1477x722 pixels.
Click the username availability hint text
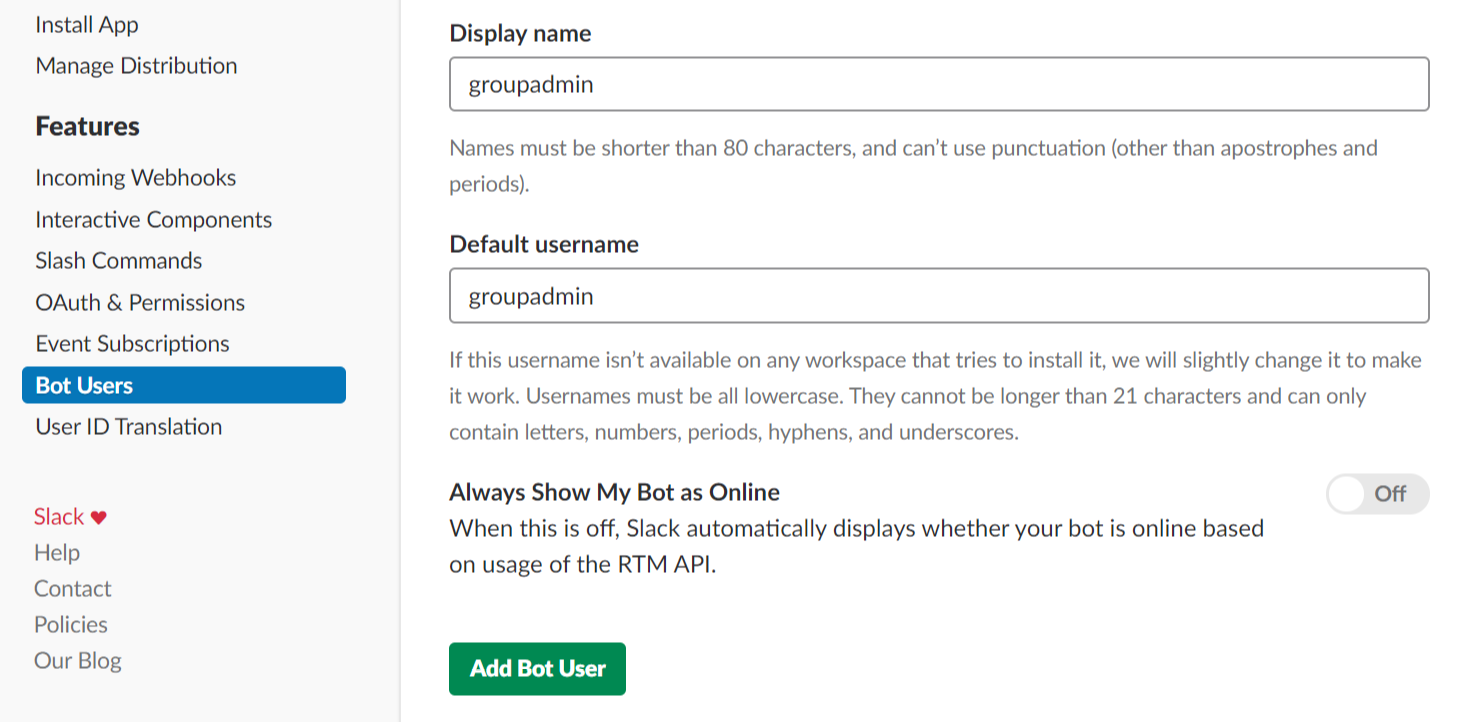pos(935,397)
